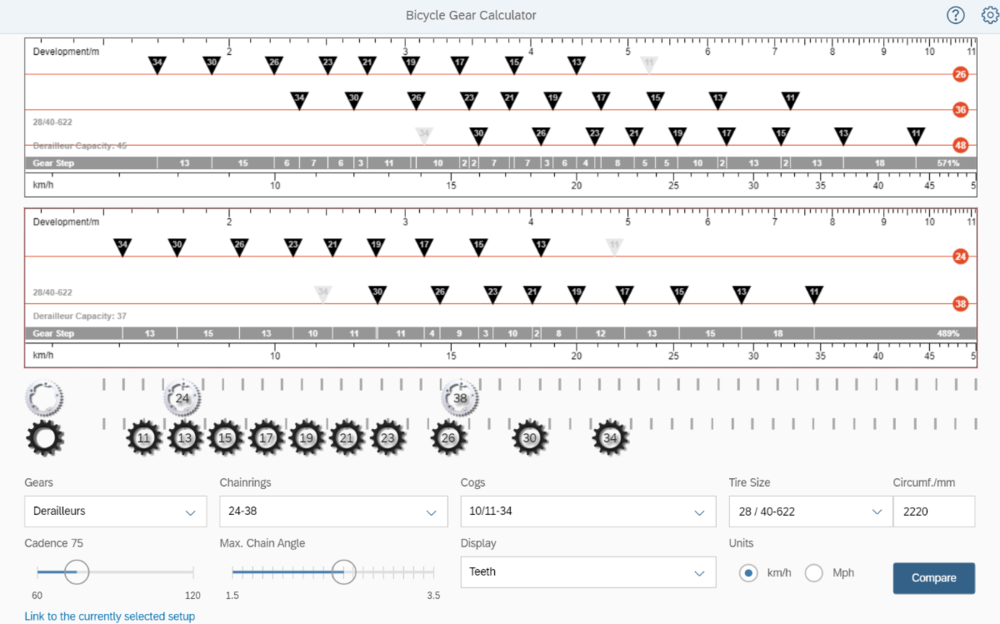This screenshot has width=1000, height=624.
Task: Expand the Chainrings 24-38 dropdown
Action: [x=333, y=511]
